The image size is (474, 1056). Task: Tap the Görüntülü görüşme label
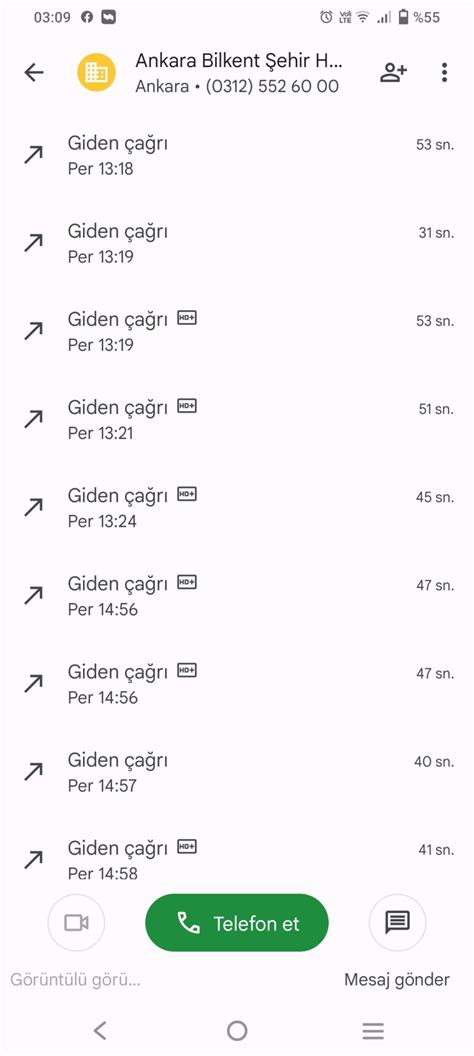75,979
